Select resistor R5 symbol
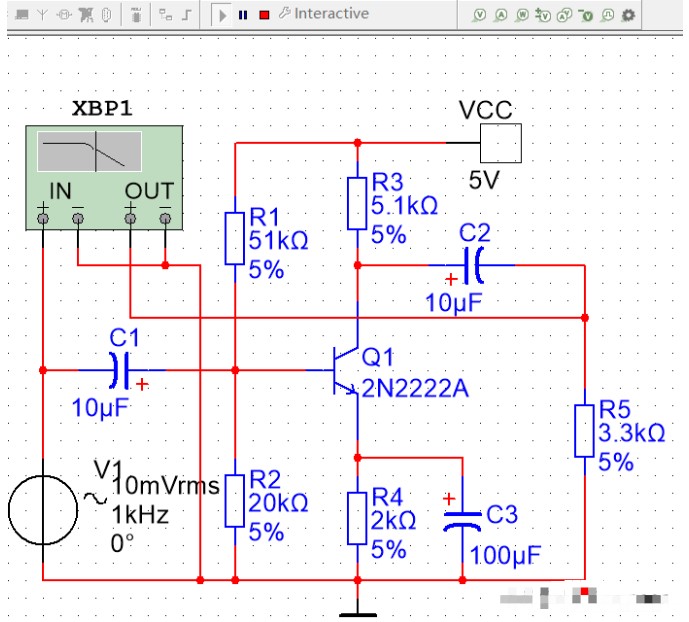 pos(584,431)
